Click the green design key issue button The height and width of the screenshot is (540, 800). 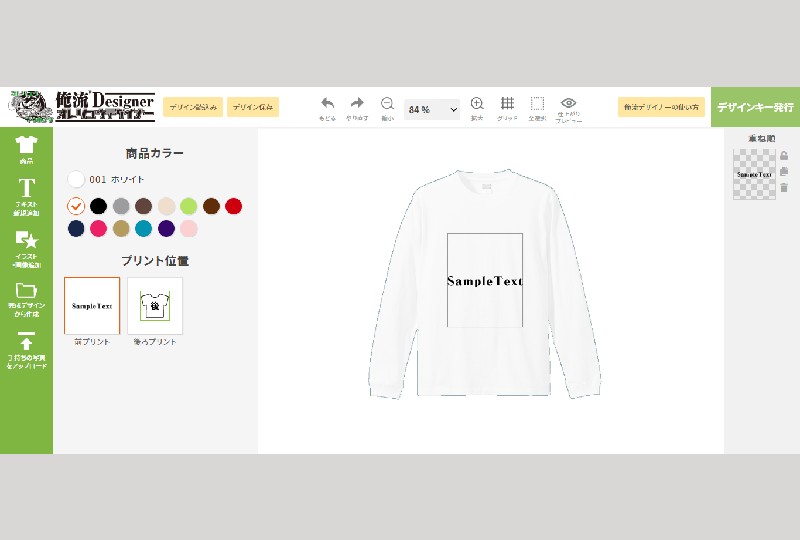(x=755, y=107)
